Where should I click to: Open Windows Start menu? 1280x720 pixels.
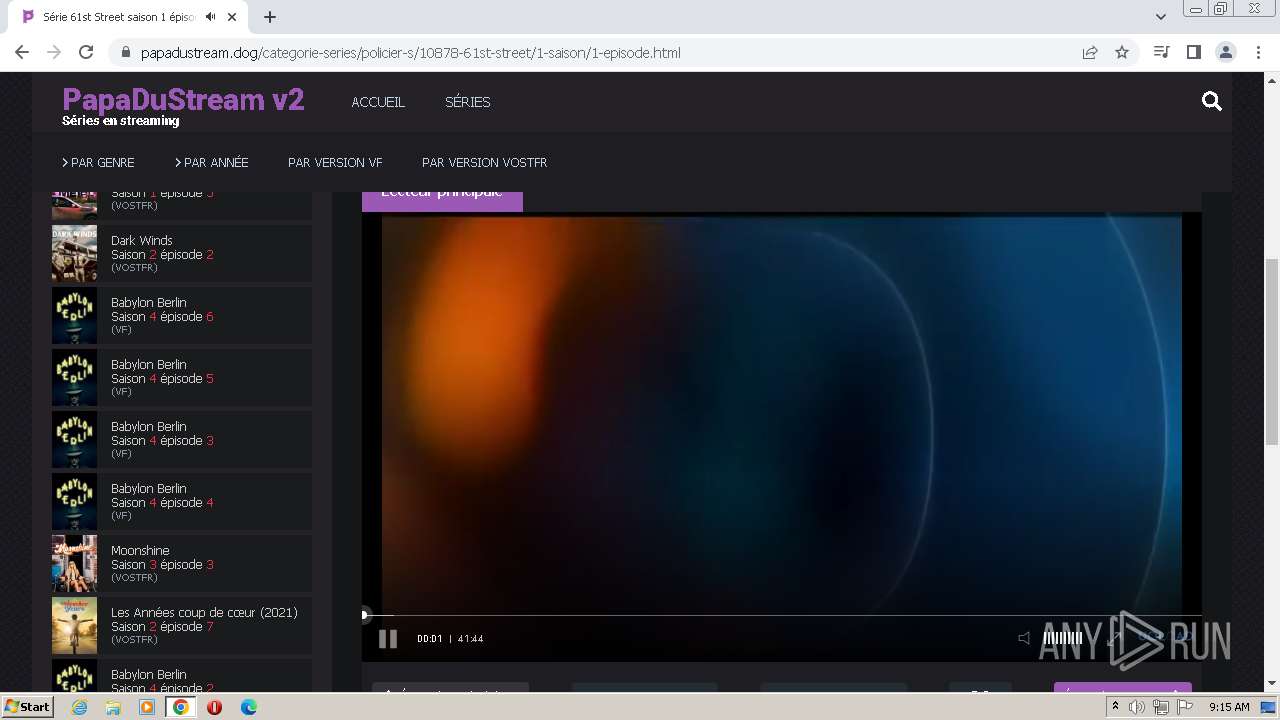[x=27, y=706]
